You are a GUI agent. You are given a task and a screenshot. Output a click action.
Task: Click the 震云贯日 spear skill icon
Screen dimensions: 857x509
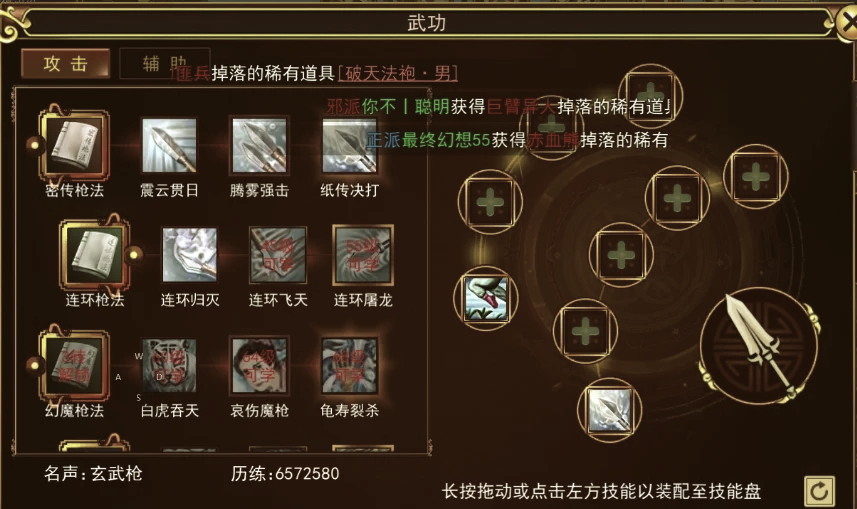[x=169, y=145]
